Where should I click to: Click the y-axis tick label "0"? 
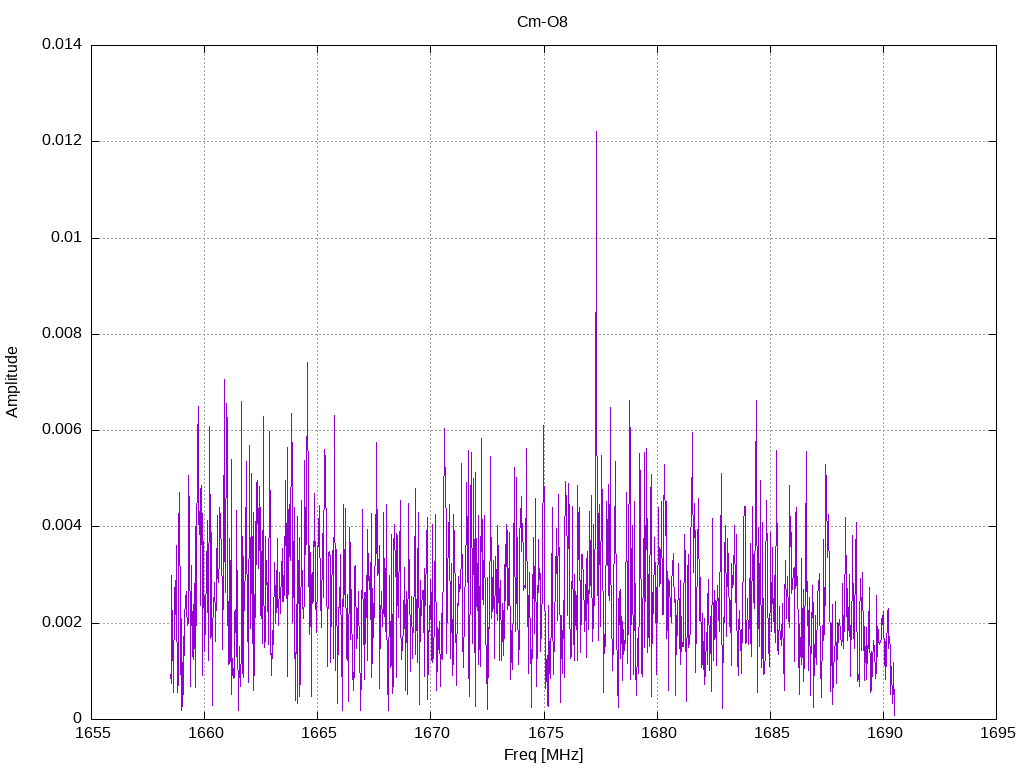(x=78, y=718)
